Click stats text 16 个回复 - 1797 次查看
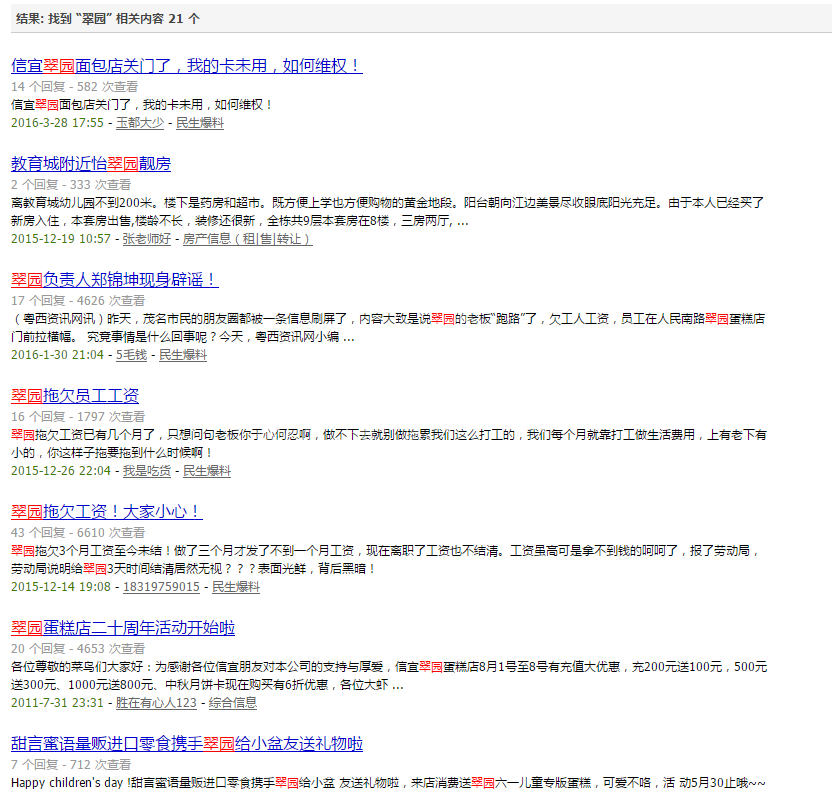The height and width of the screenshot is (795, 832). click(x=78, y=417)
